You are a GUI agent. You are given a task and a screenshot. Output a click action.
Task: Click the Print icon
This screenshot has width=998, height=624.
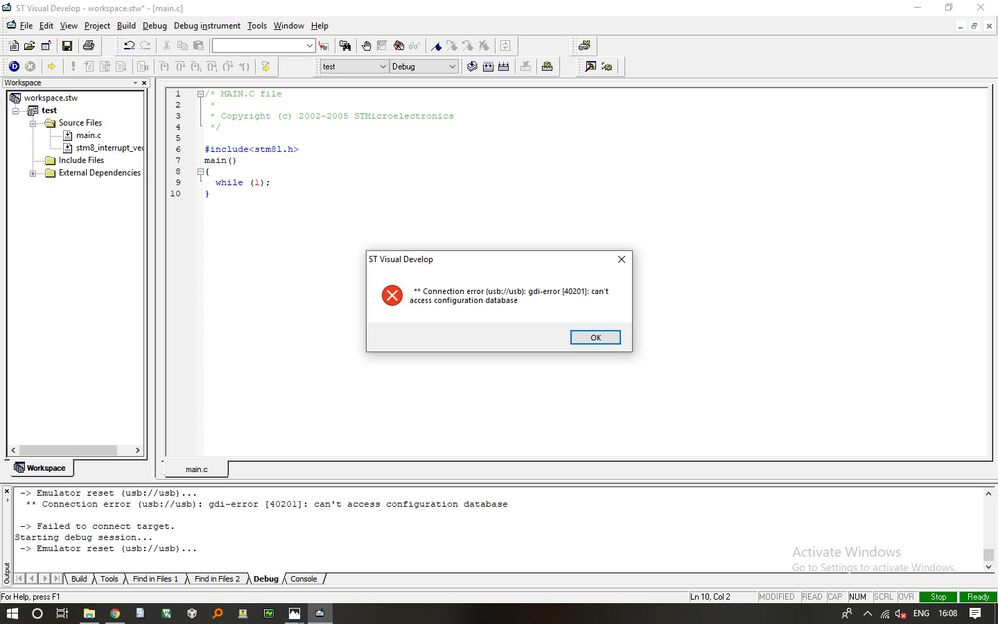pyautogui.click(x=88, y=46)
